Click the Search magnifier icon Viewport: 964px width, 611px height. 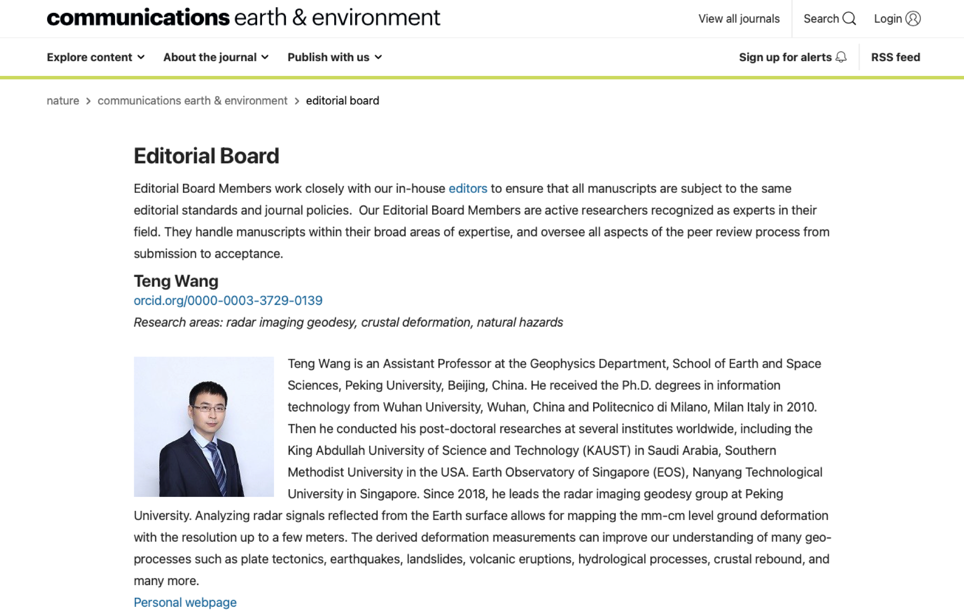849,19
